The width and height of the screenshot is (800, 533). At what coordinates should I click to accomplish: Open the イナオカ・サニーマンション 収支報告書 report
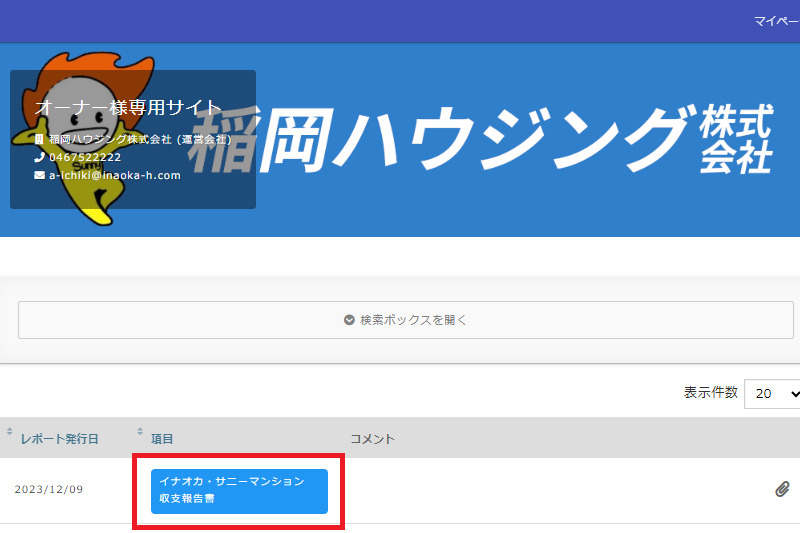(x=239, y=491)
